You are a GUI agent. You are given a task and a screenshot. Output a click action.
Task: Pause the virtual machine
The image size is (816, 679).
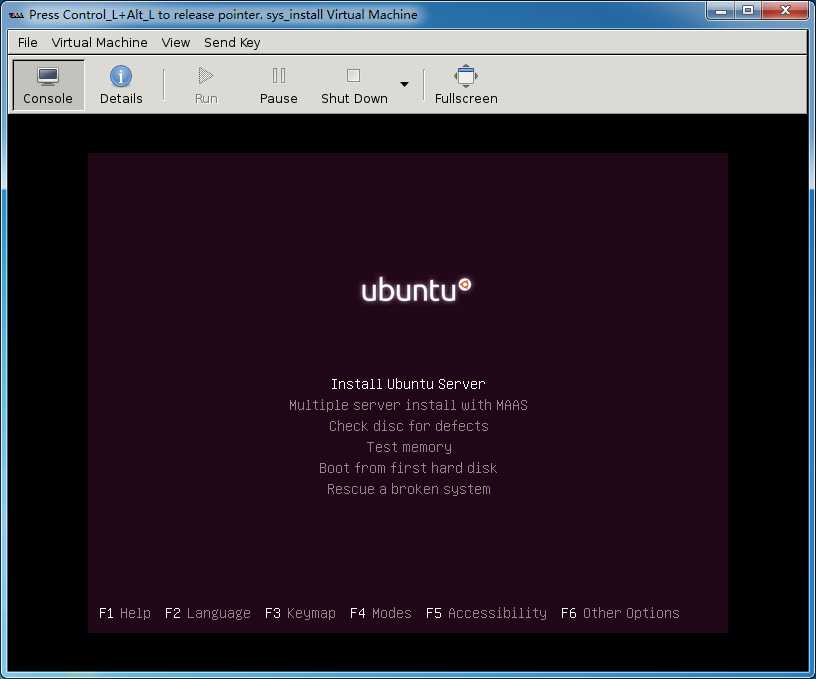click(x=278, y=85)
